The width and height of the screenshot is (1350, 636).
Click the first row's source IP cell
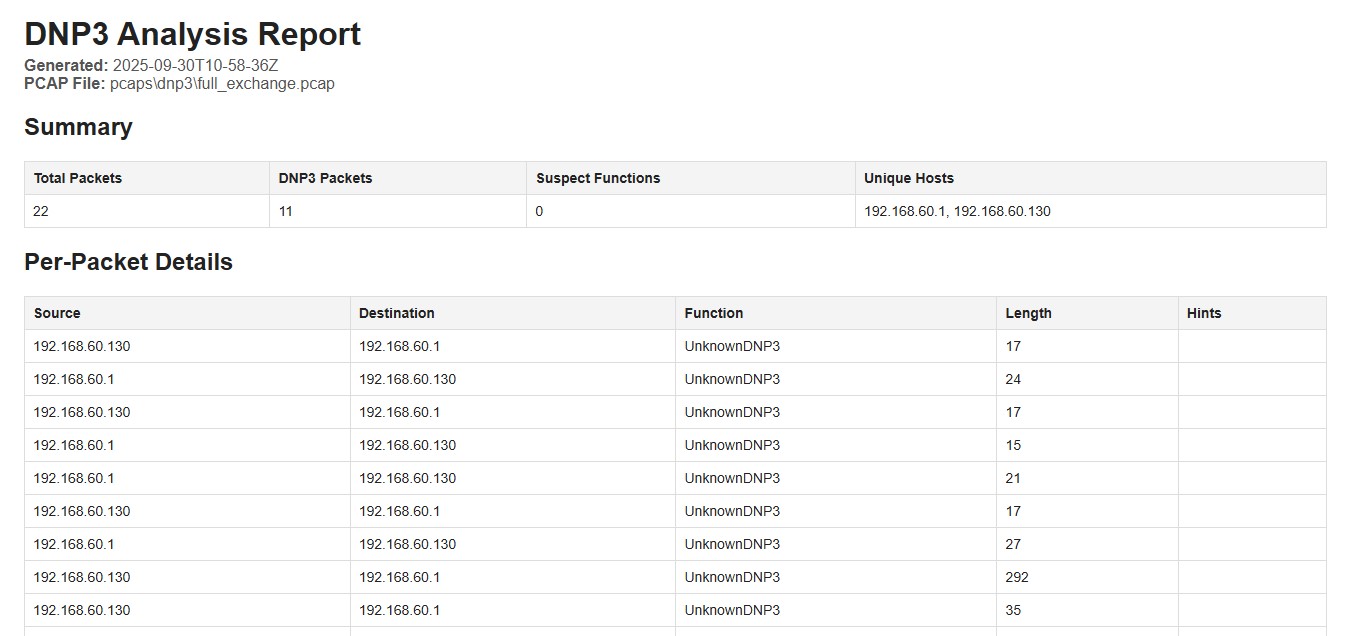point(188,346)
